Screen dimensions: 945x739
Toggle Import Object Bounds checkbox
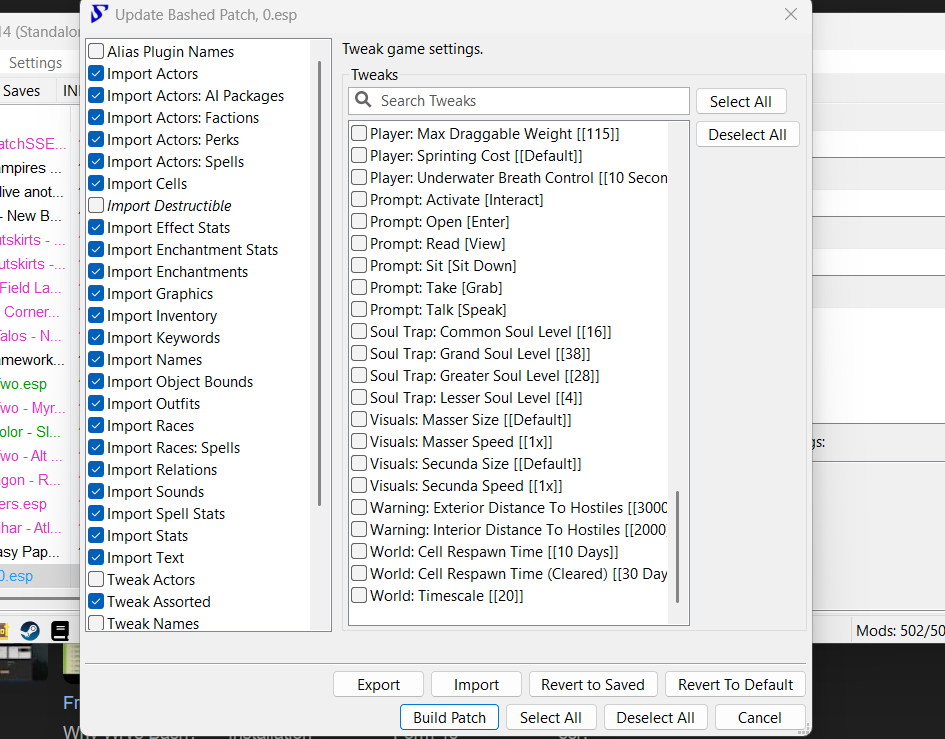[x=96, y=382]
